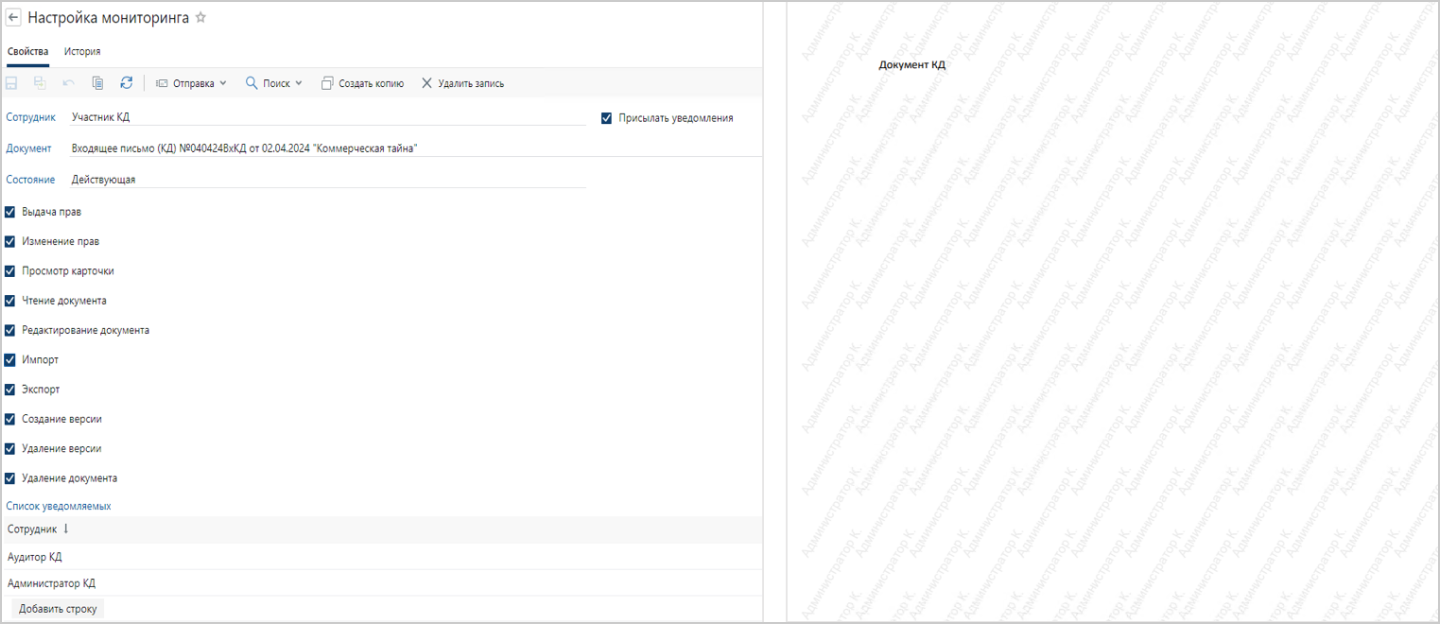Disable the Редактирование документа checkbox
This screenshot has width=1440, height=624.
click(x=10, y=330)
